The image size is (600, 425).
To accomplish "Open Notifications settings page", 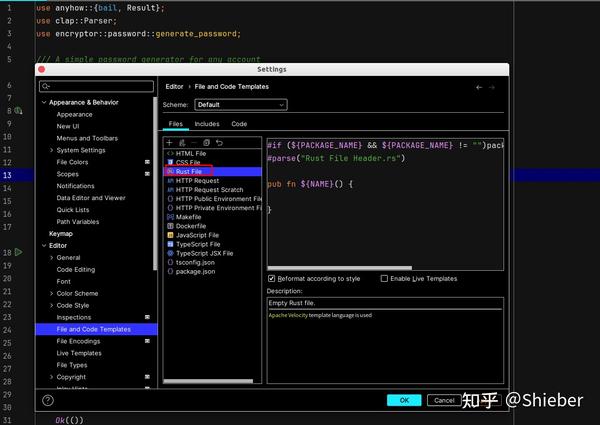I will tap(75, 186).
